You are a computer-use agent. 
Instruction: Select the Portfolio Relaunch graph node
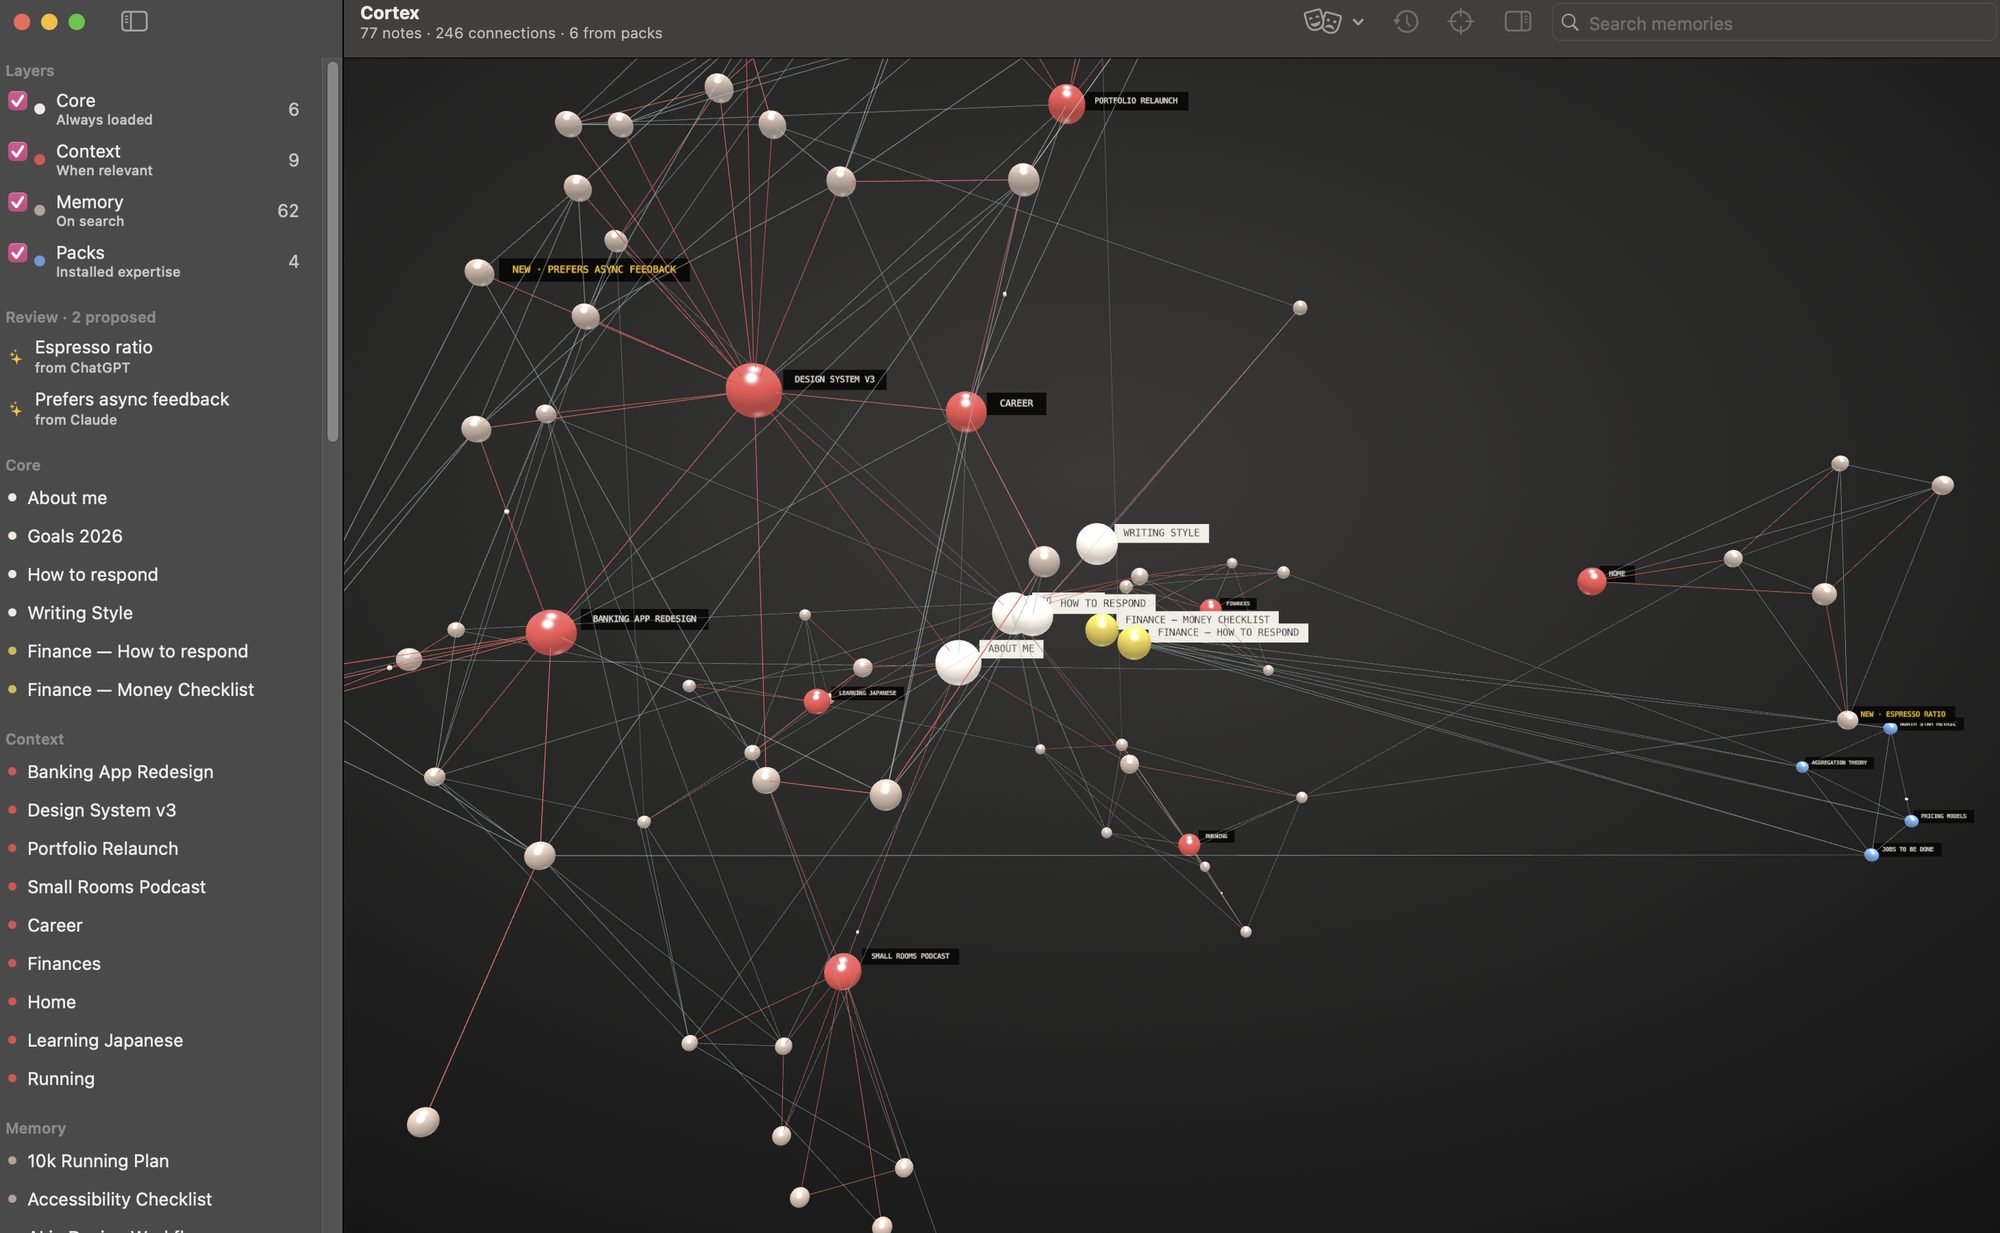pyautogui.click(x=1066, y=104)
